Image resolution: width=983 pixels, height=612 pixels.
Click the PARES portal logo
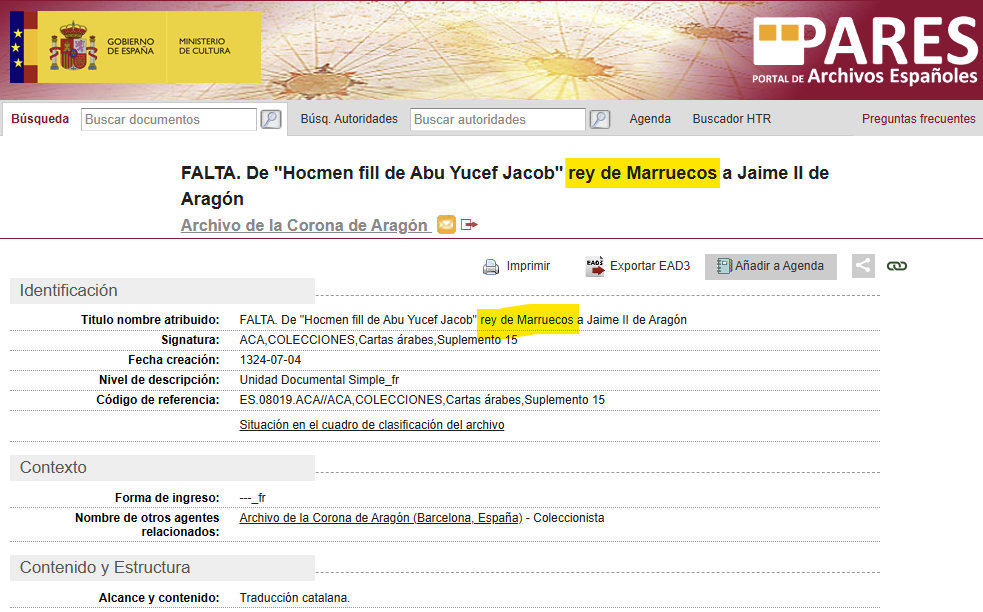[x=865, y=50]
